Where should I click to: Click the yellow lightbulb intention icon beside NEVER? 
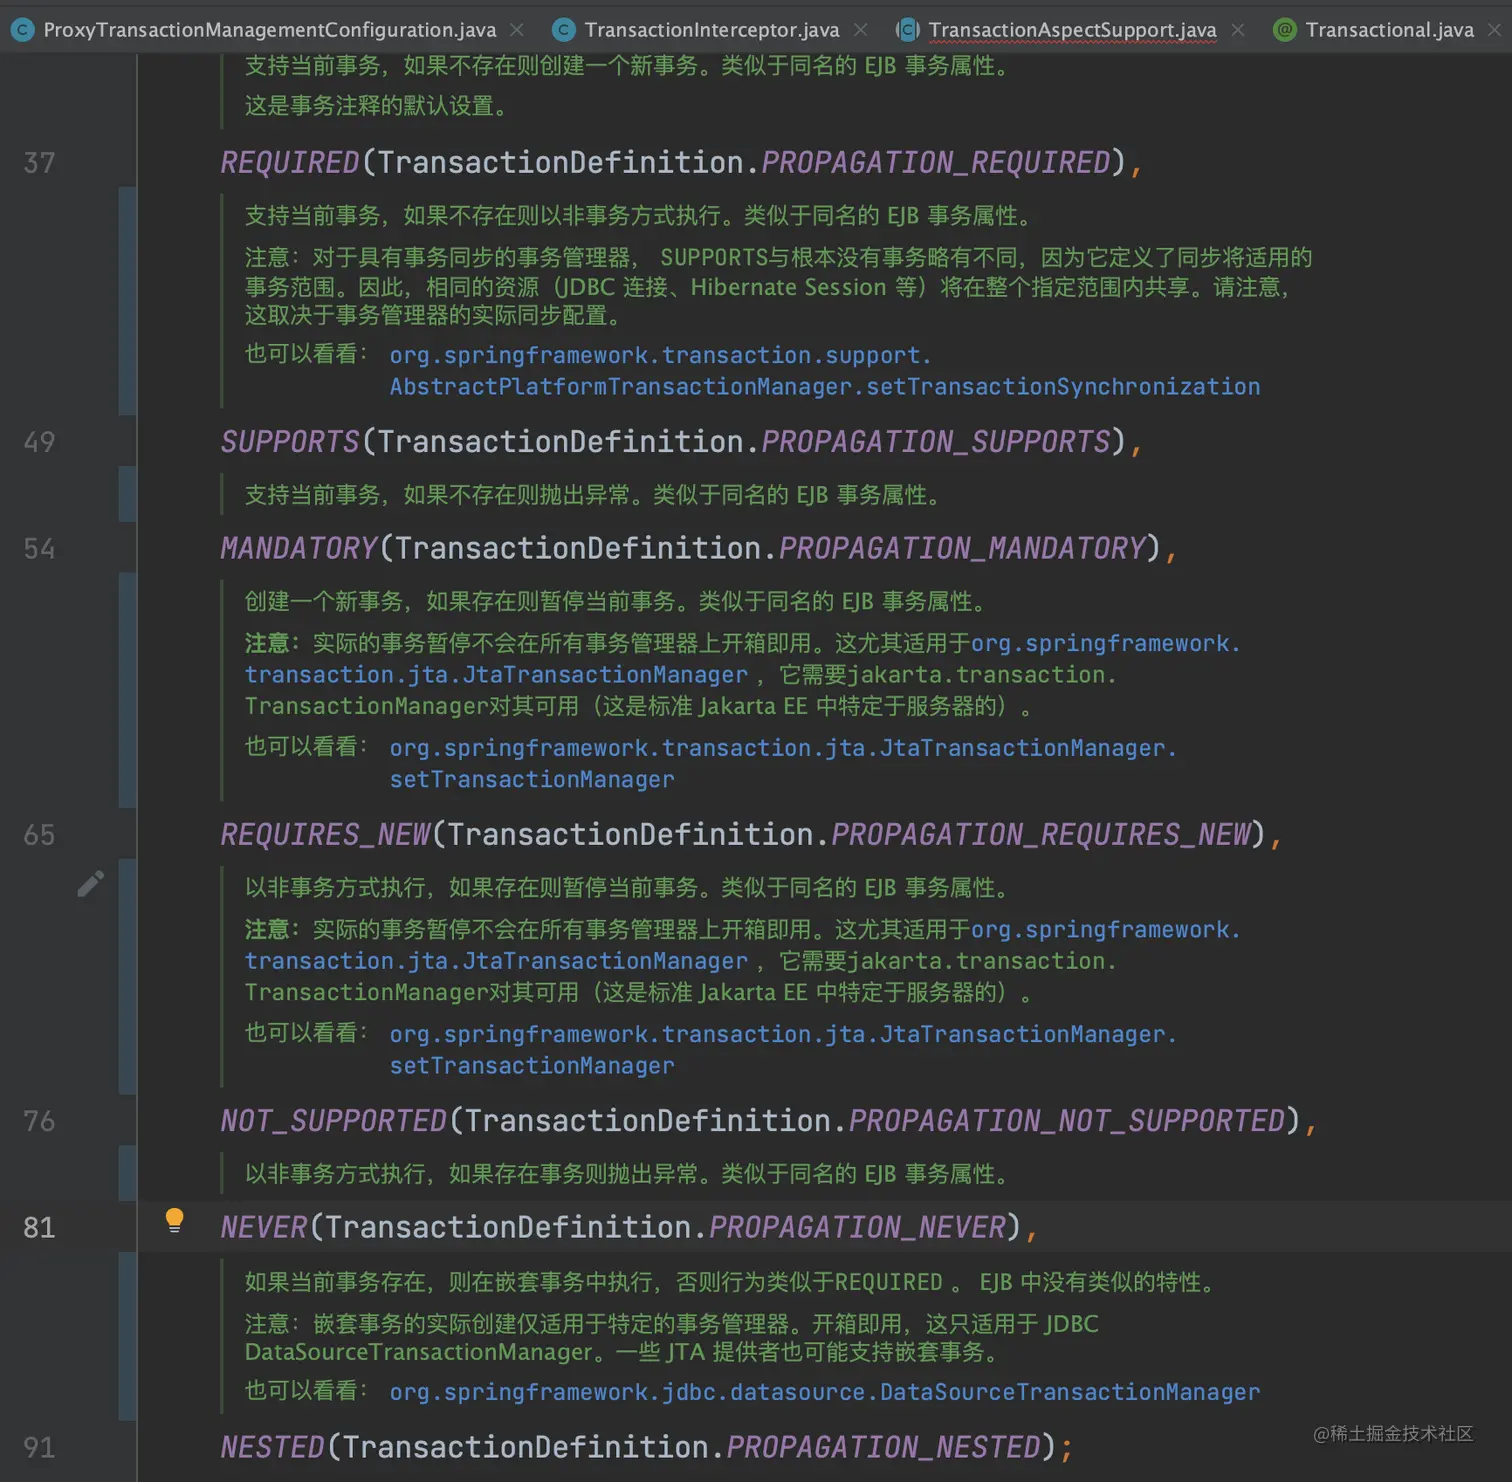(174, 1220)
